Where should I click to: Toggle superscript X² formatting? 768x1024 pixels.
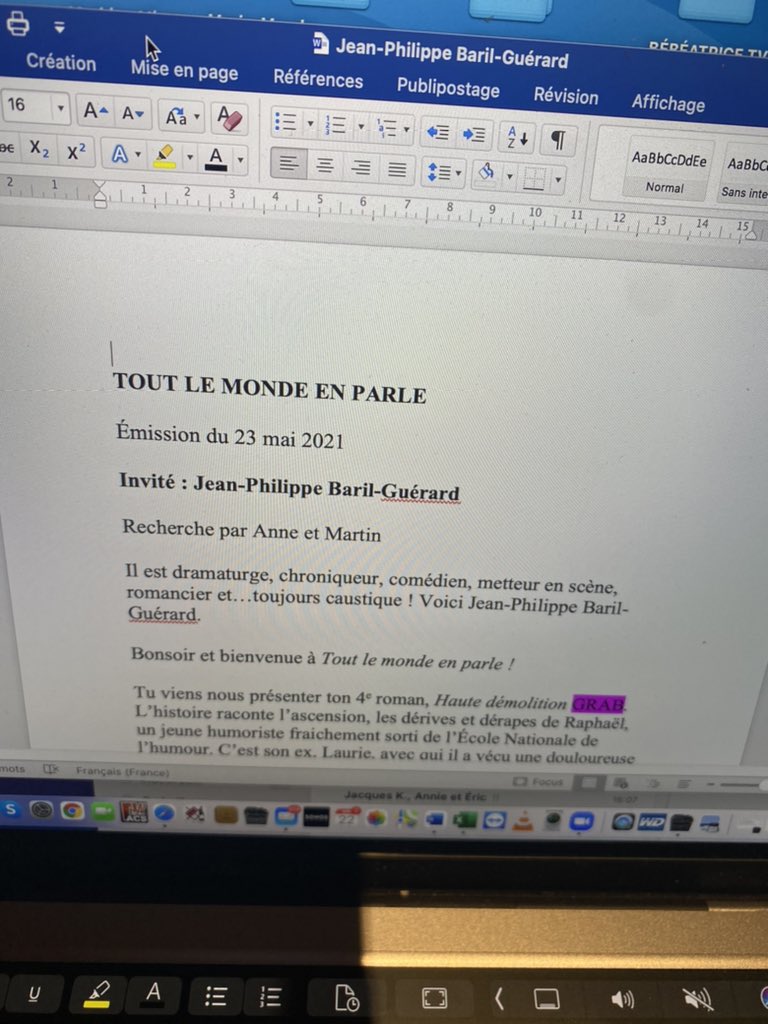76,152
